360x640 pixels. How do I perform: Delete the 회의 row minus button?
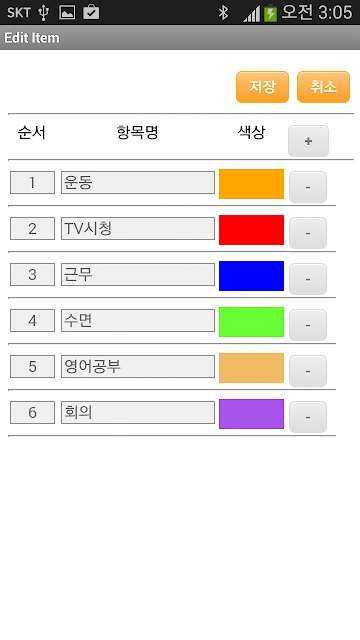point(308,417)
